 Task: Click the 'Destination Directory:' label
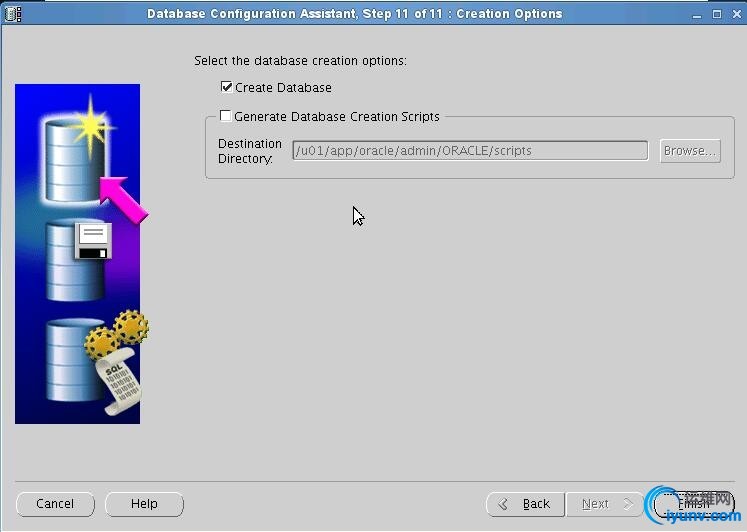tap(250, 151)
